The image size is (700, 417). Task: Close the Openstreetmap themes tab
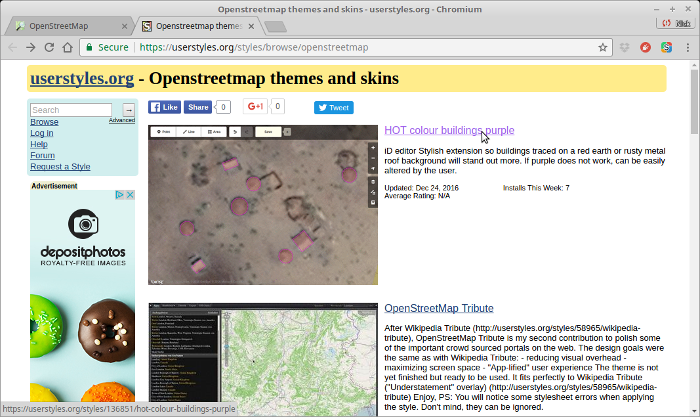(251, 26)
